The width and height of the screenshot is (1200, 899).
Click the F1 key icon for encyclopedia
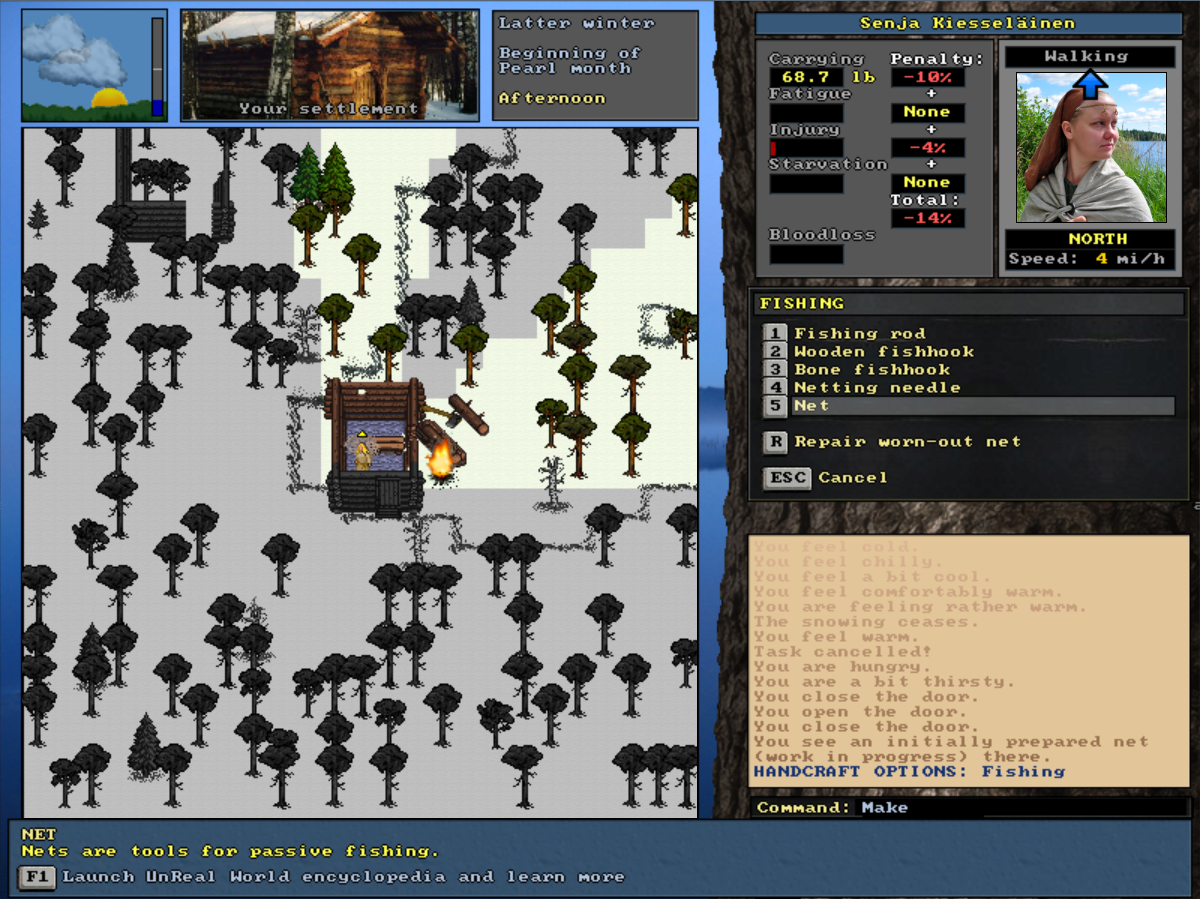36,877
